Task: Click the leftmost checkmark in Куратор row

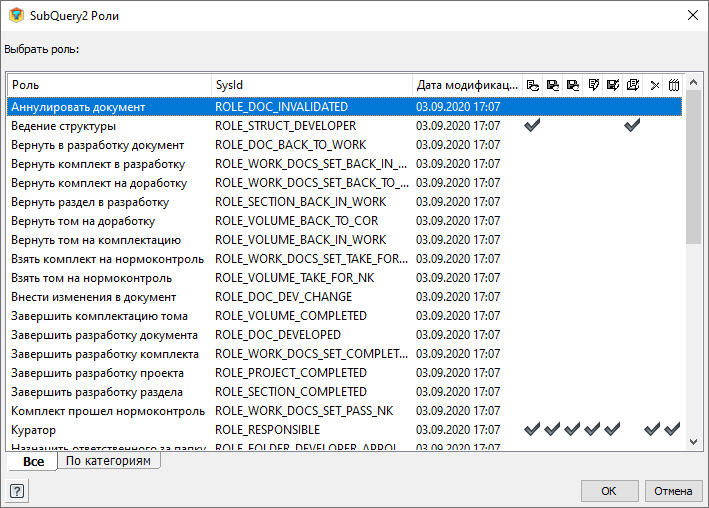Action: [533, 429]
